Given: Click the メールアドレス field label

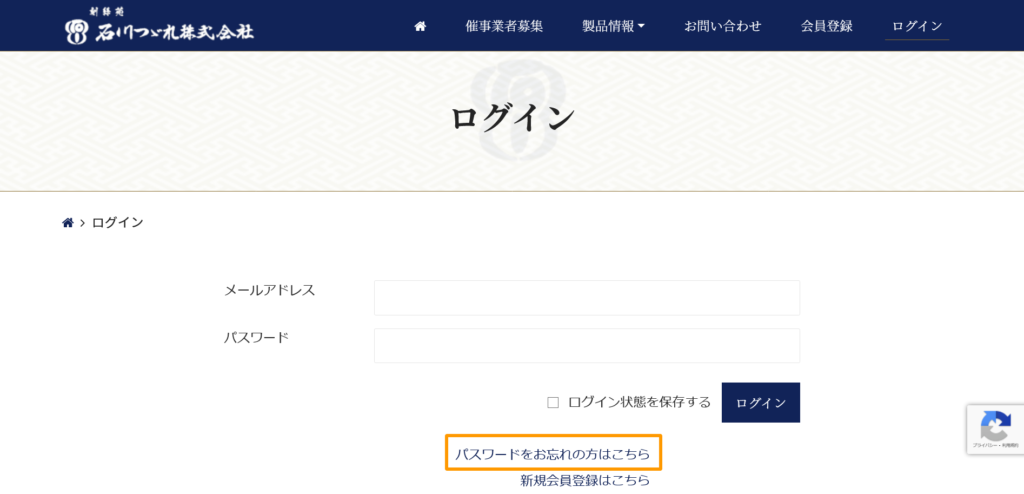Looking at the screenshot, I should click(269, 290).
